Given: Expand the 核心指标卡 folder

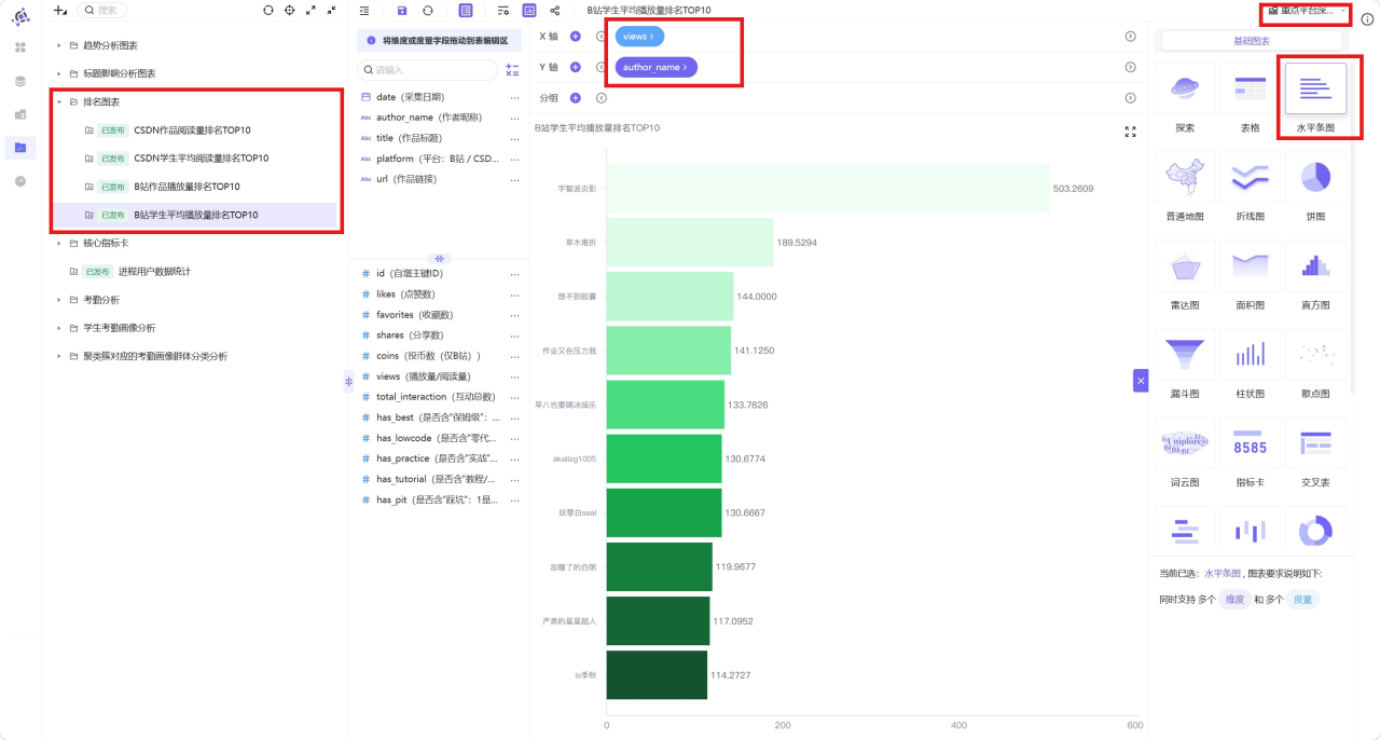Looking at the screenshot, I should click(x=59, y=243).
